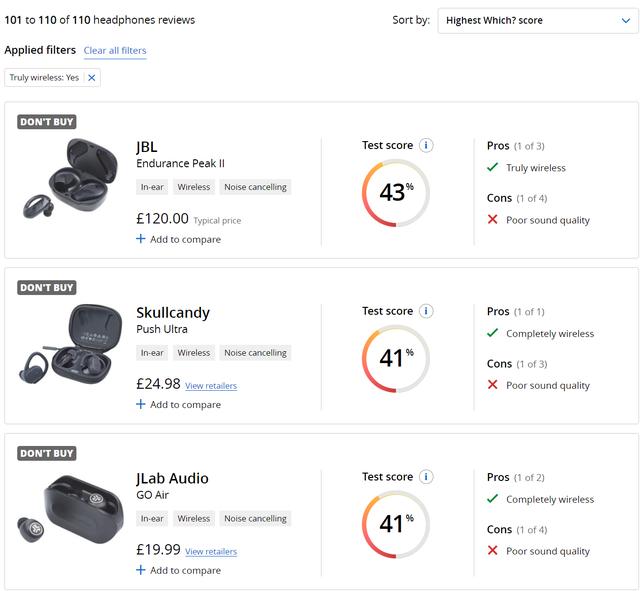Clear all filters
Image resolution: width=640 pixels, height=591 pixels.
pos(115,51)
